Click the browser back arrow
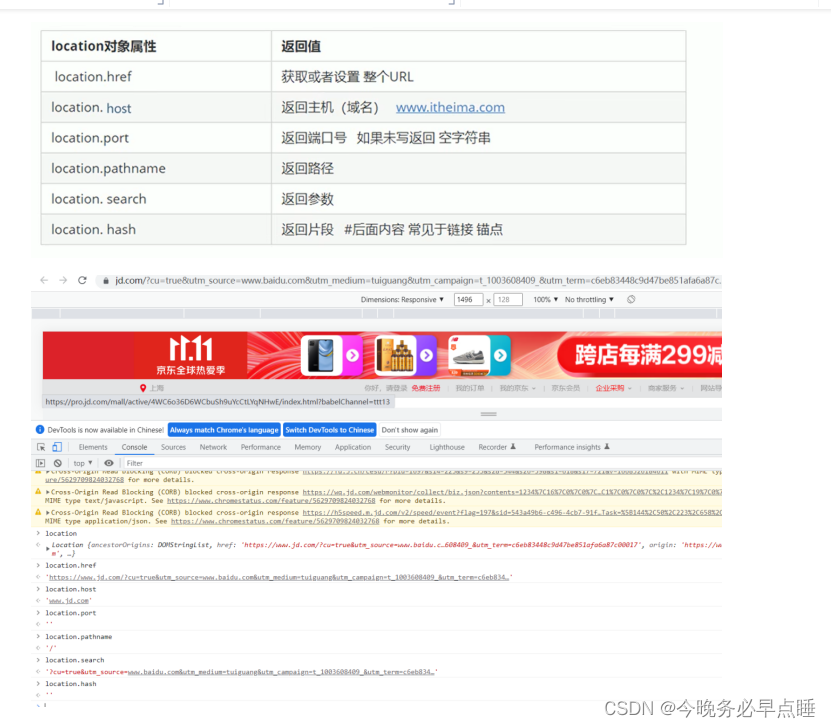Viewport: 831px width, 728px height. tap(44, 280)
